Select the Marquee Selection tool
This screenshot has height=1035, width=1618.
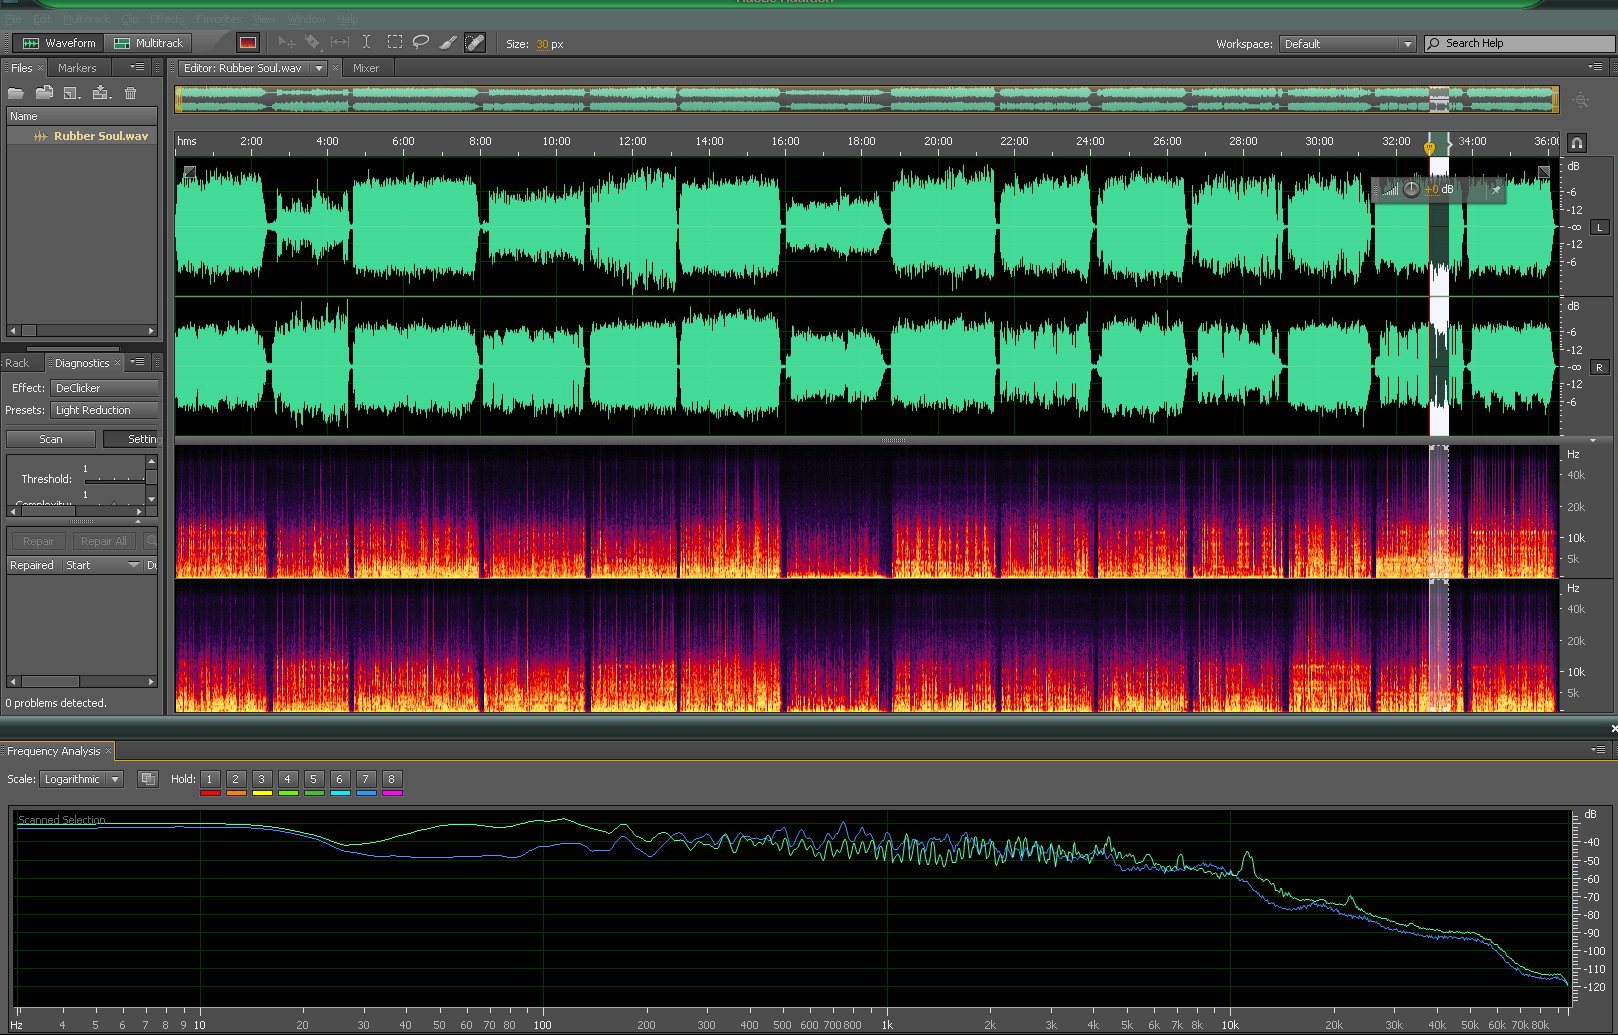[395, 43]
